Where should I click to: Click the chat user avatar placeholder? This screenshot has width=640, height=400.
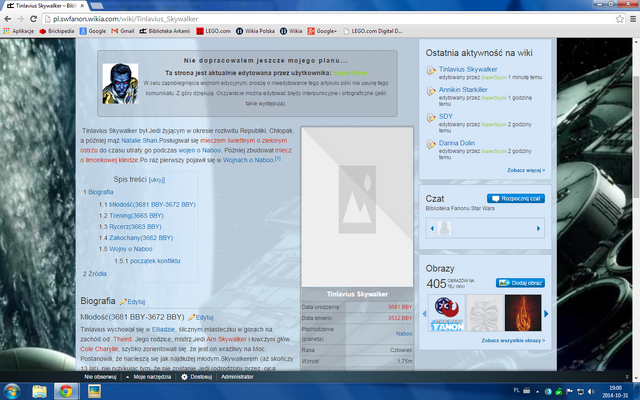(x=444, y=228)
